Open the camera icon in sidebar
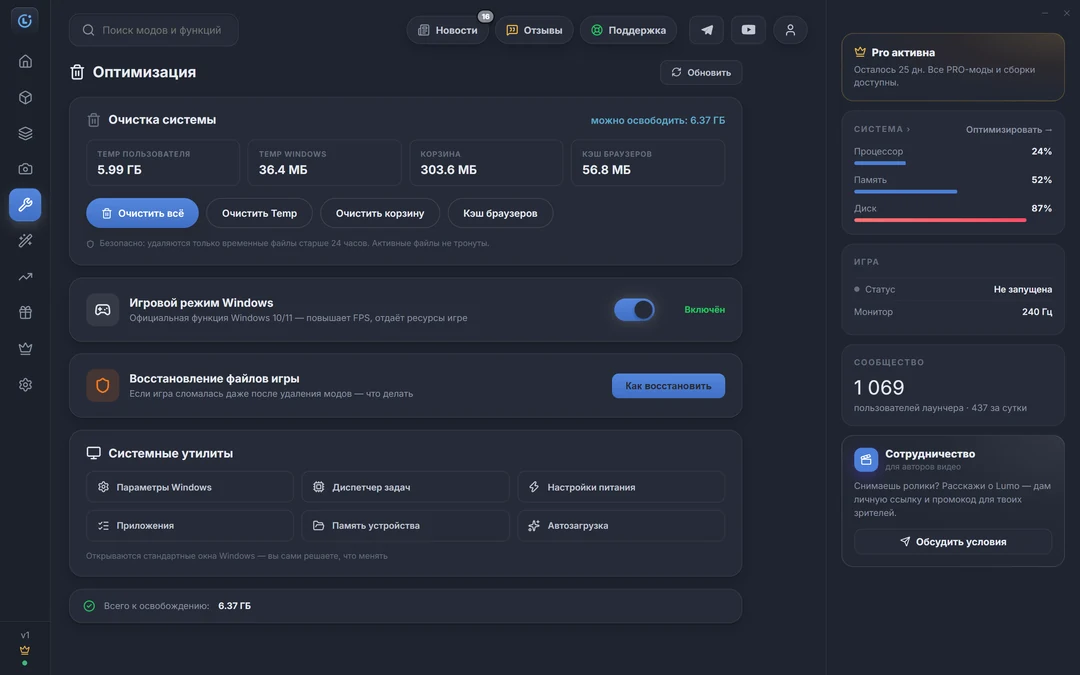The height and width of the screenshot is (675, 1080). [25, 169]
